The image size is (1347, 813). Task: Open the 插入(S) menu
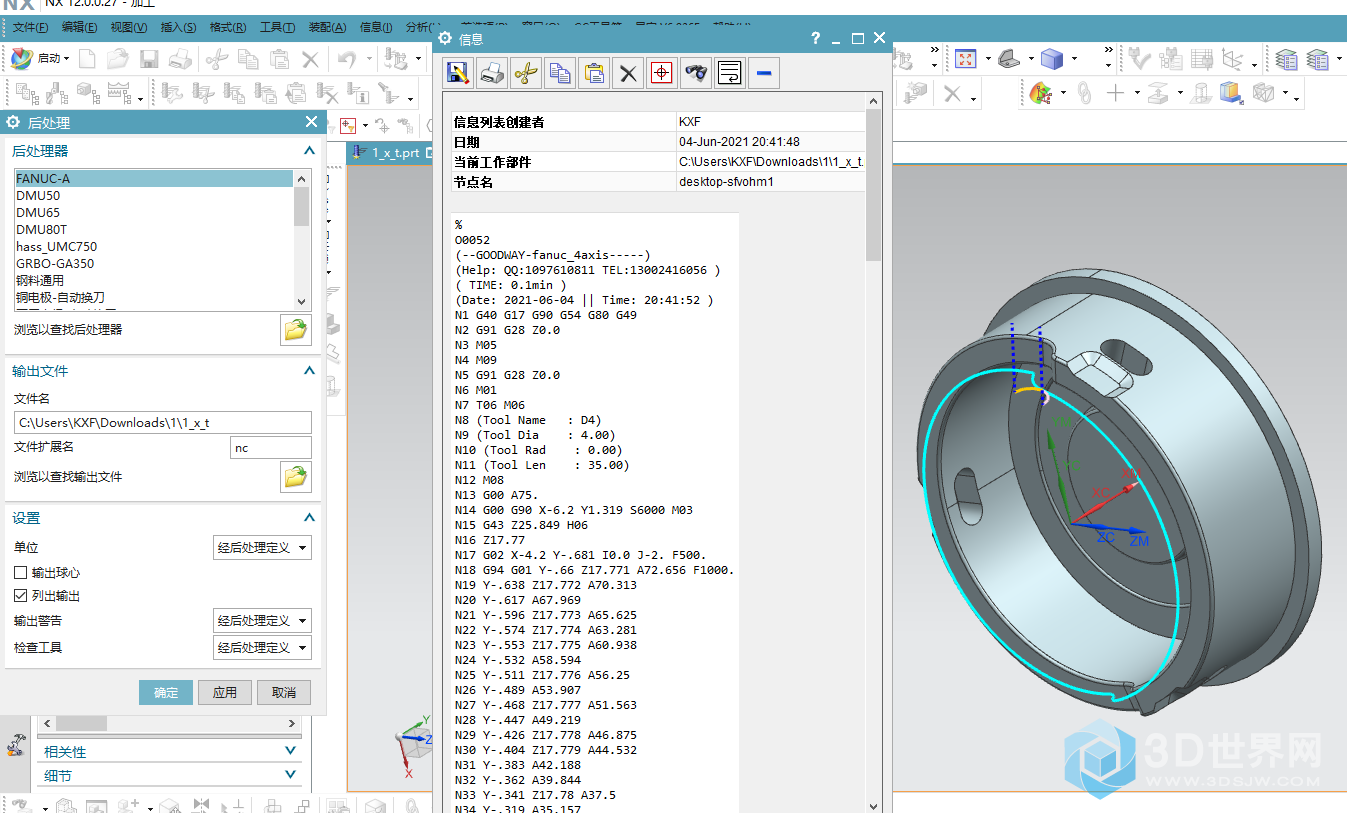pyautogui.click(x=178, y=27)
